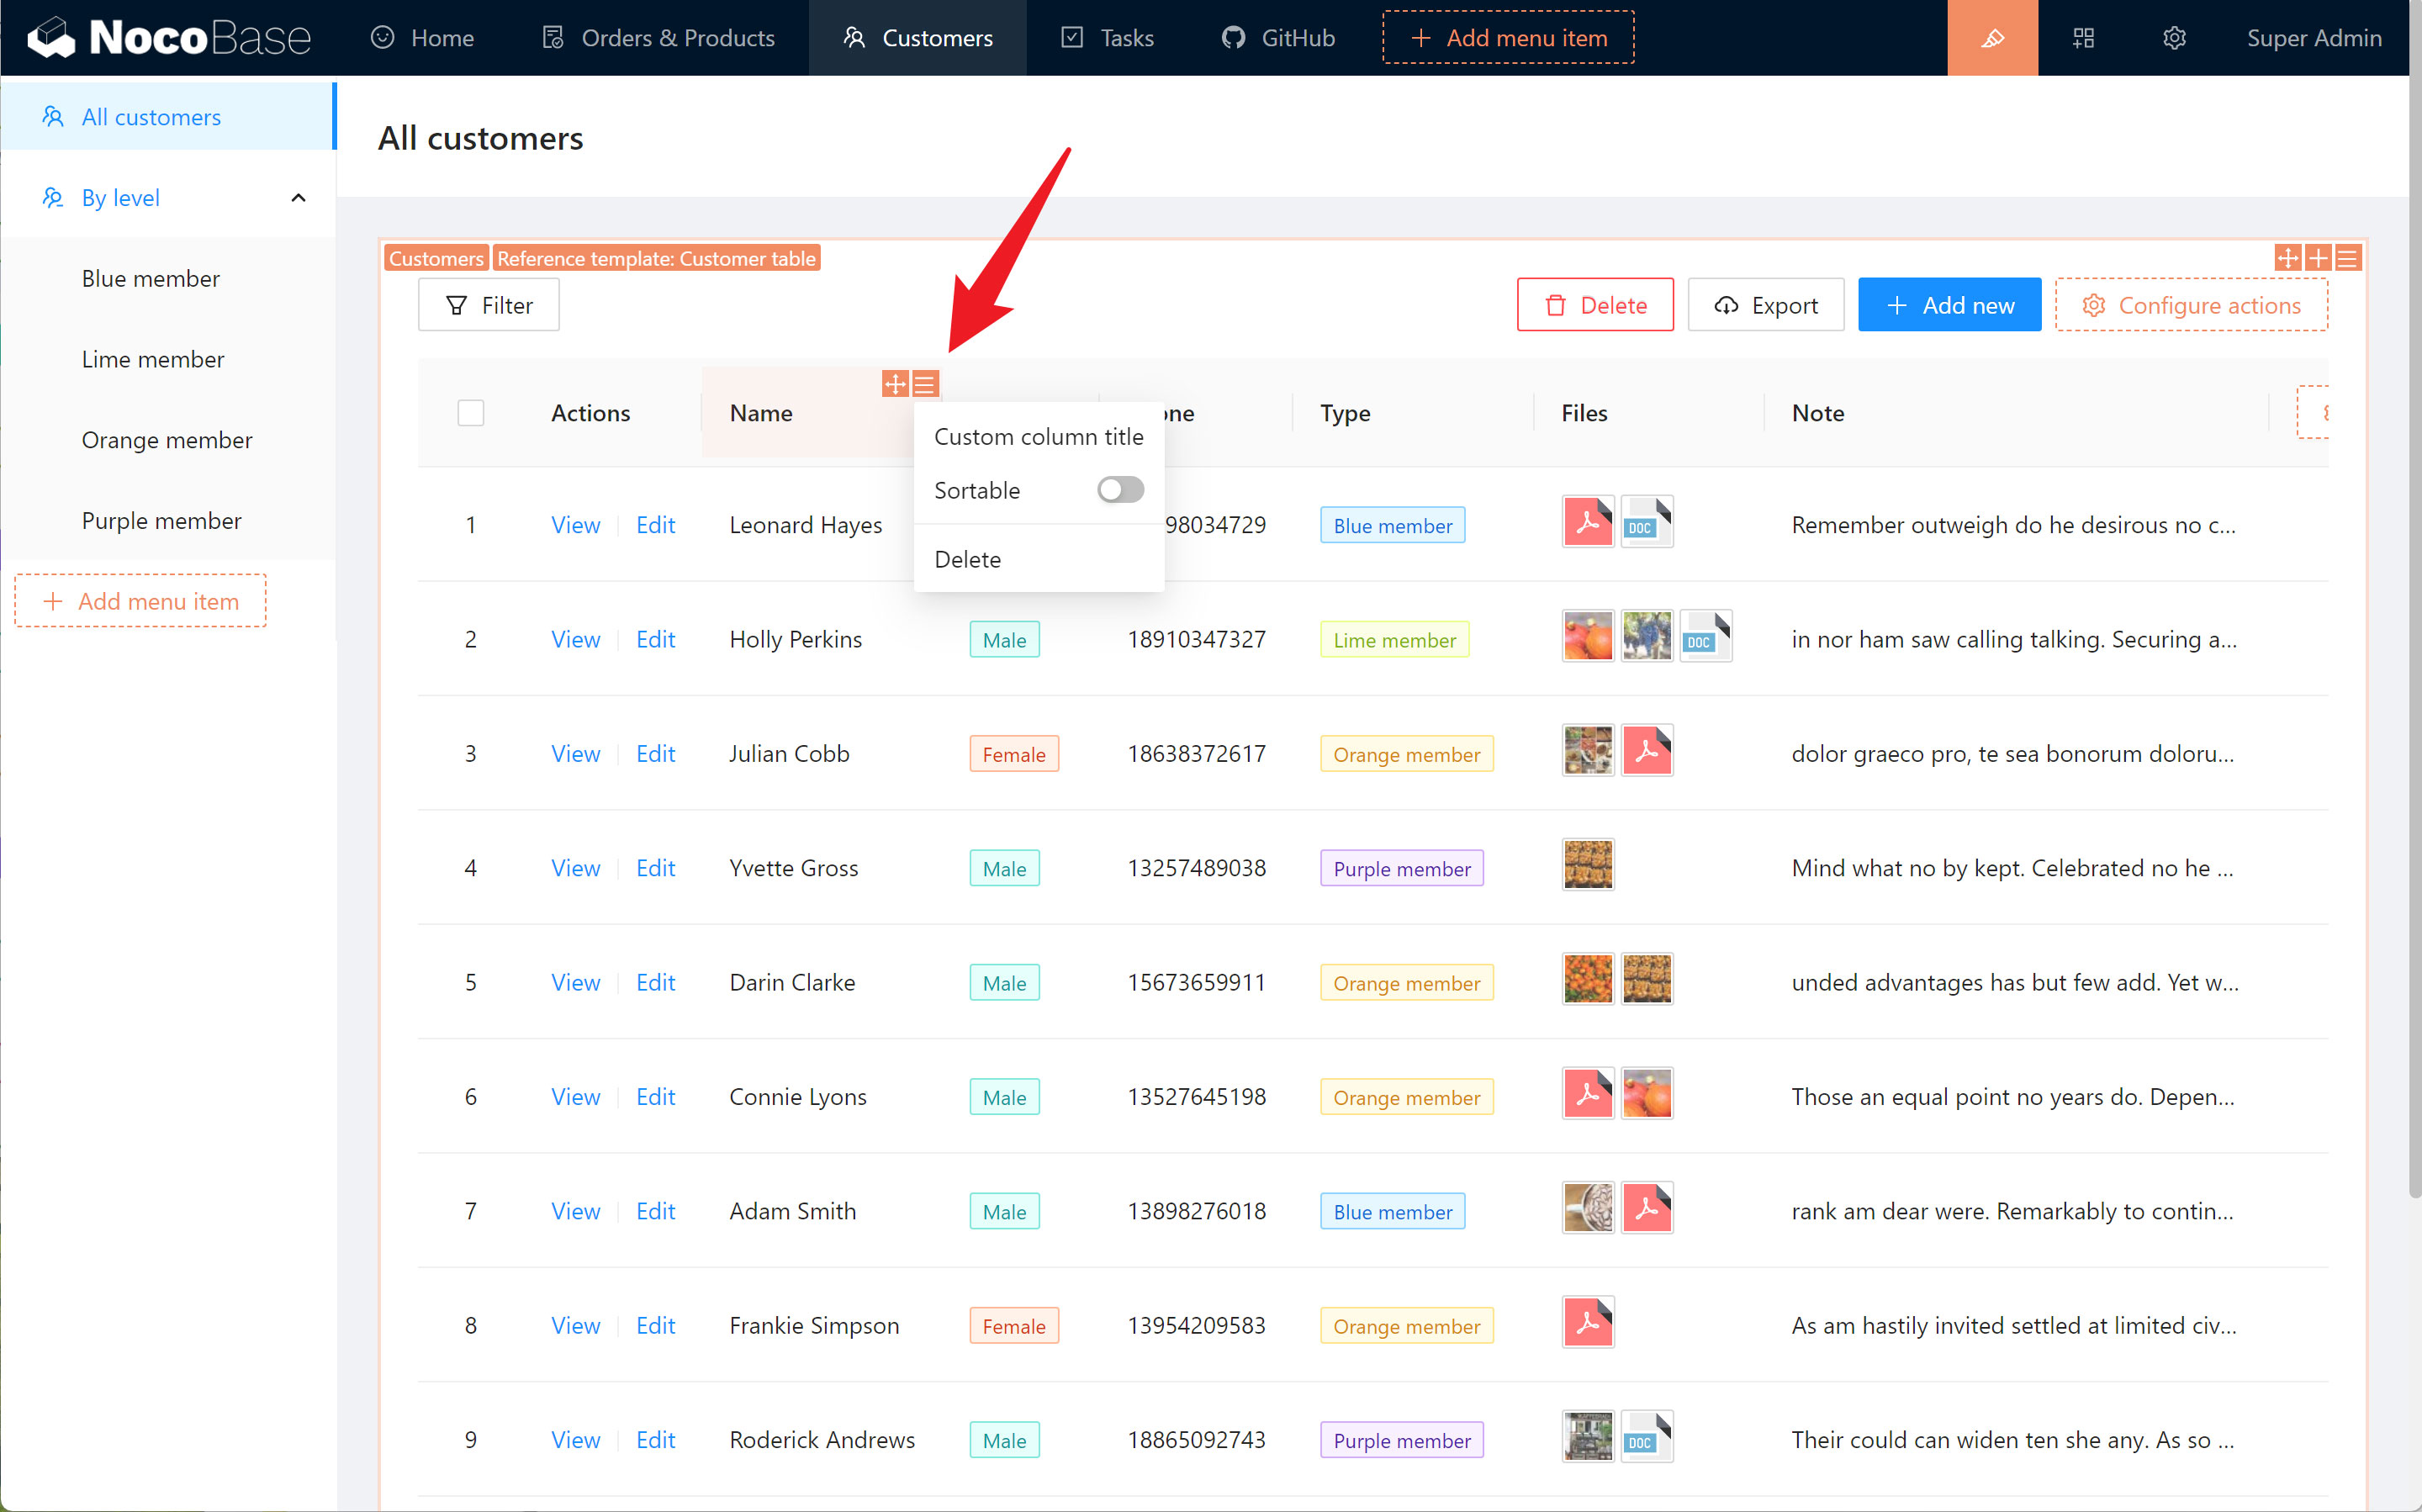Expand the By level sidebar section
Screen dimensions: 2422x1512
[x=296, y=197]
